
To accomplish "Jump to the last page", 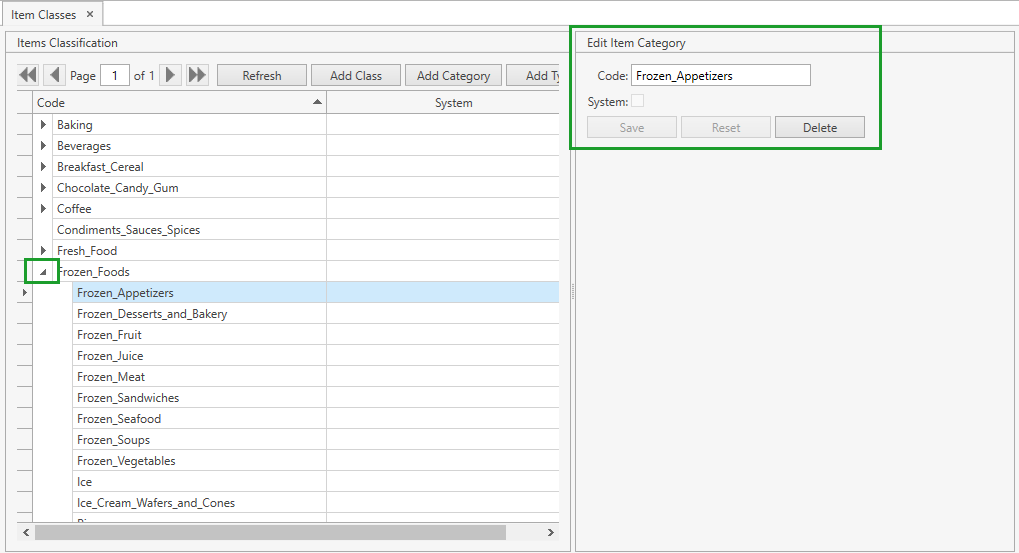I will click(197, 75).
